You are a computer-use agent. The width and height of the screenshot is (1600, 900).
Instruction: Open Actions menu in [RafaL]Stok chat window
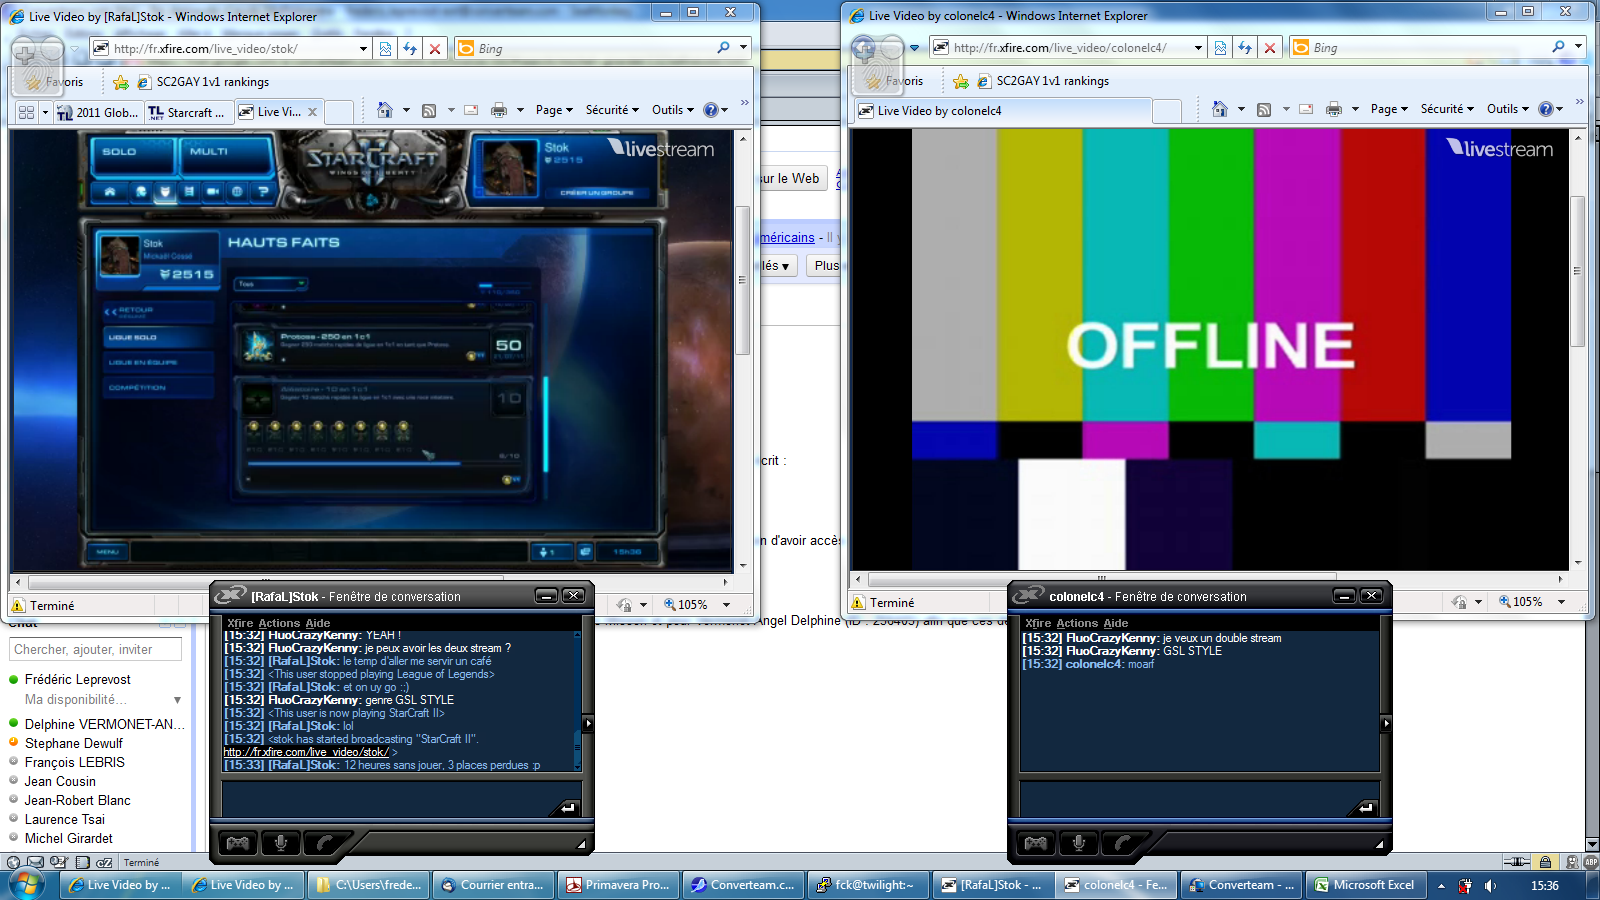pos(278,623)
